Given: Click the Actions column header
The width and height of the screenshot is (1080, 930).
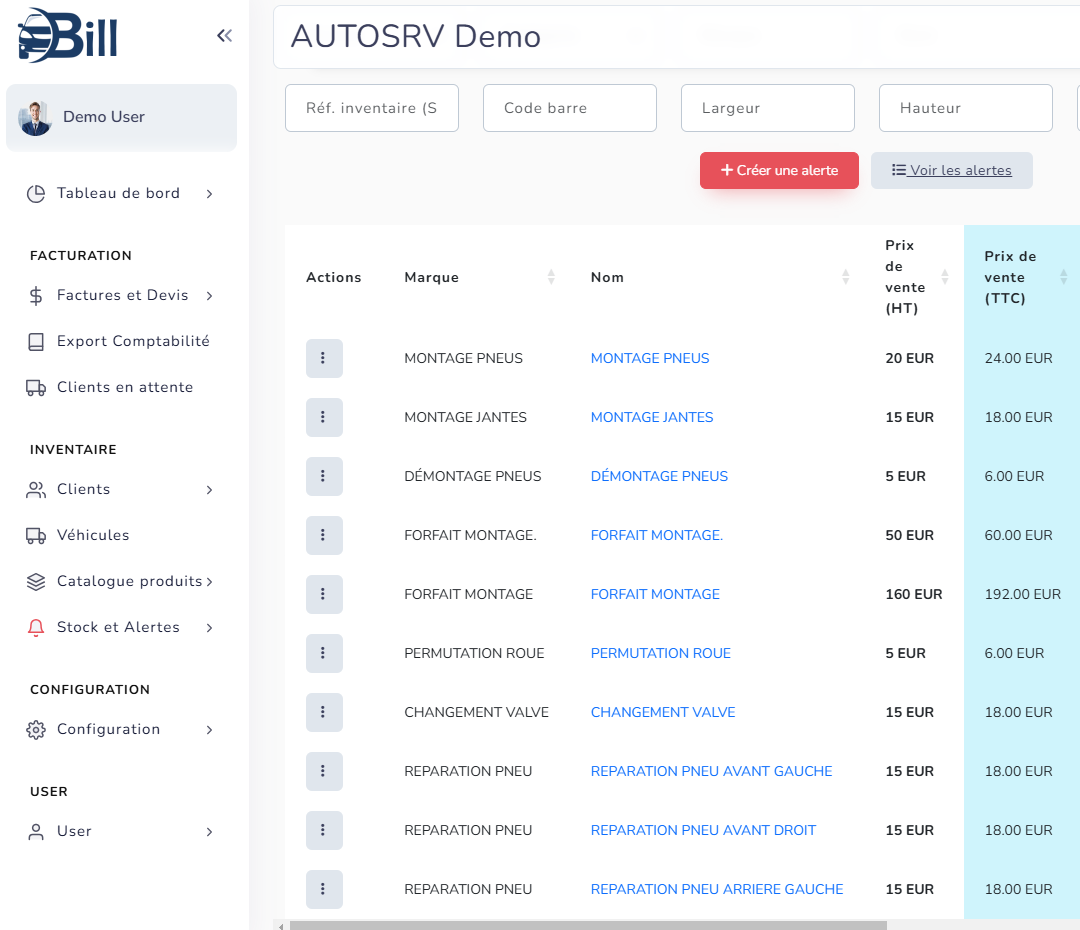Looking at the screenshot, I should click(x=333, y=277).
